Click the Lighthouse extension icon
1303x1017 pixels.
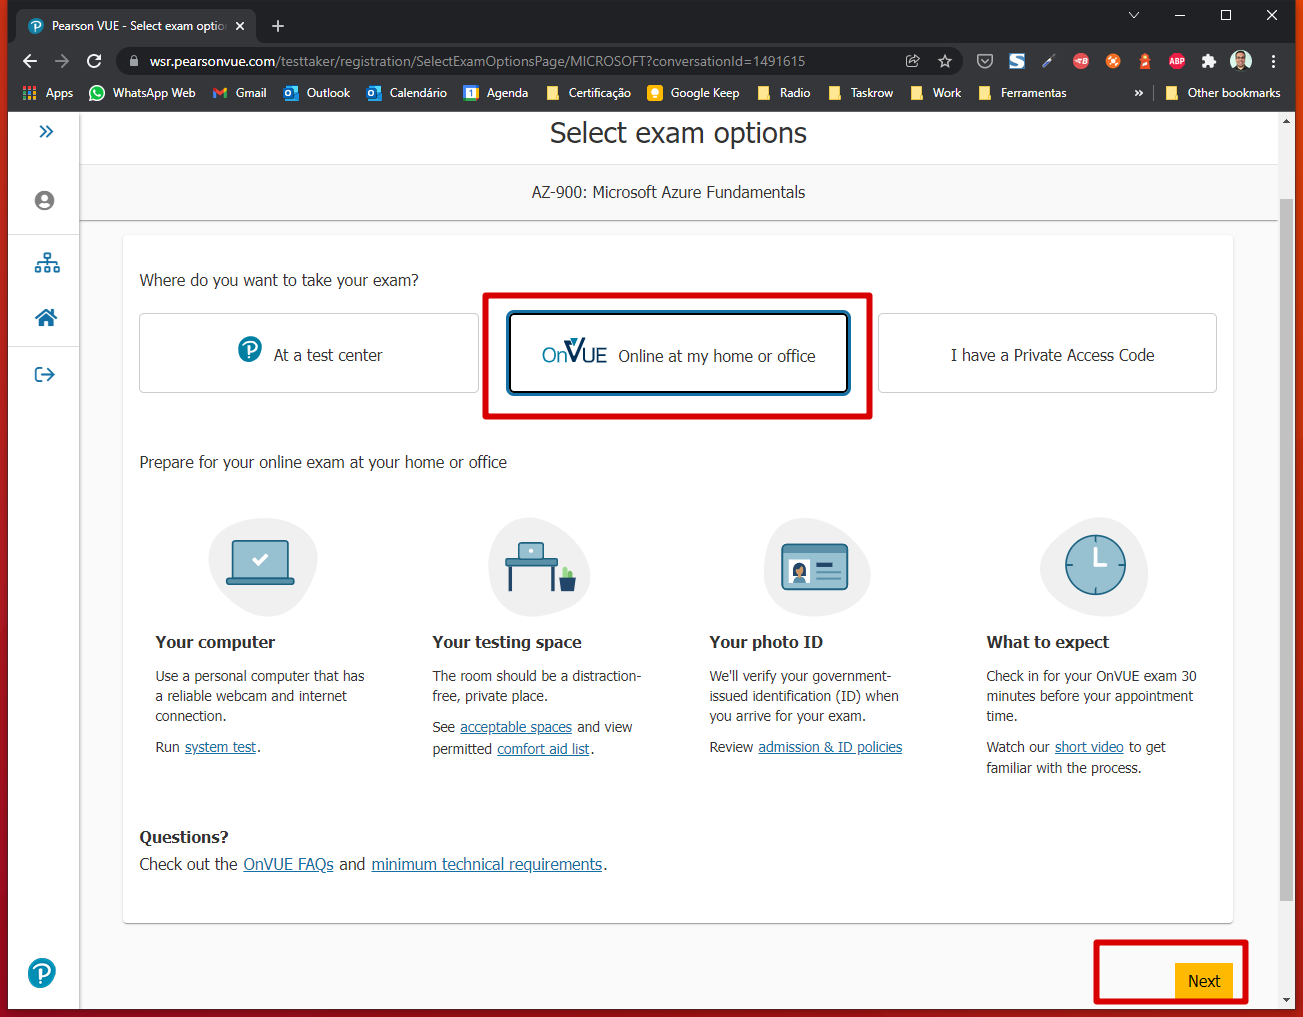click(x=1145, y=61)
